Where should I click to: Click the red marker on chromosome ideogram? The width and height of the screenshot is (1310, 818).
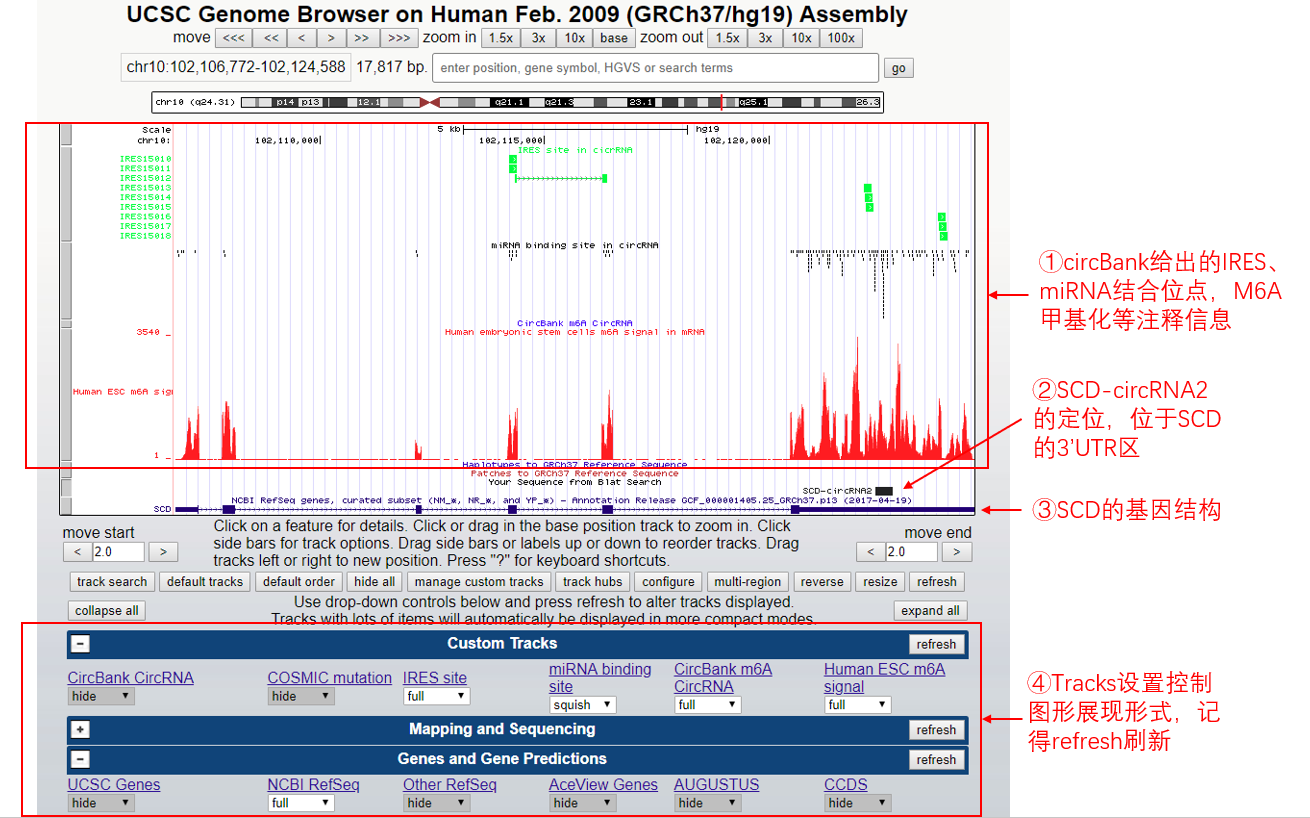coord(721,102)
